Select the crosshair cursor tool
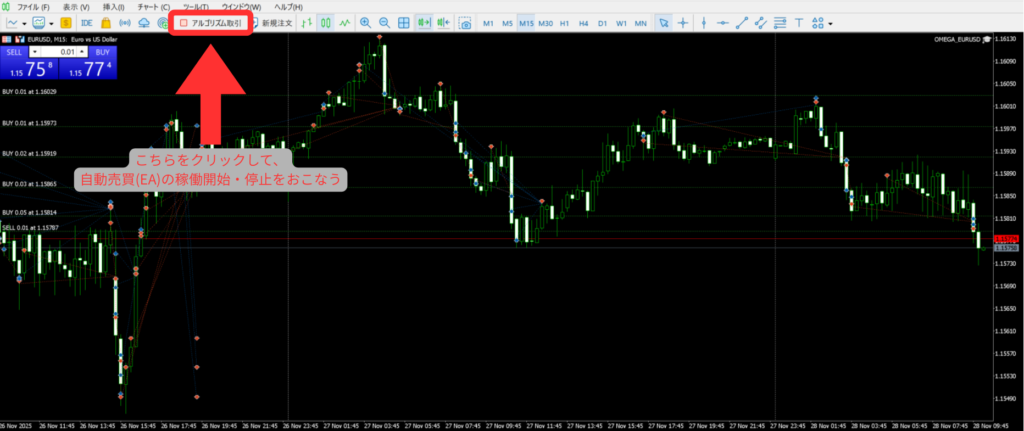This screenshot has width=1024, height=431. [683, 22]
